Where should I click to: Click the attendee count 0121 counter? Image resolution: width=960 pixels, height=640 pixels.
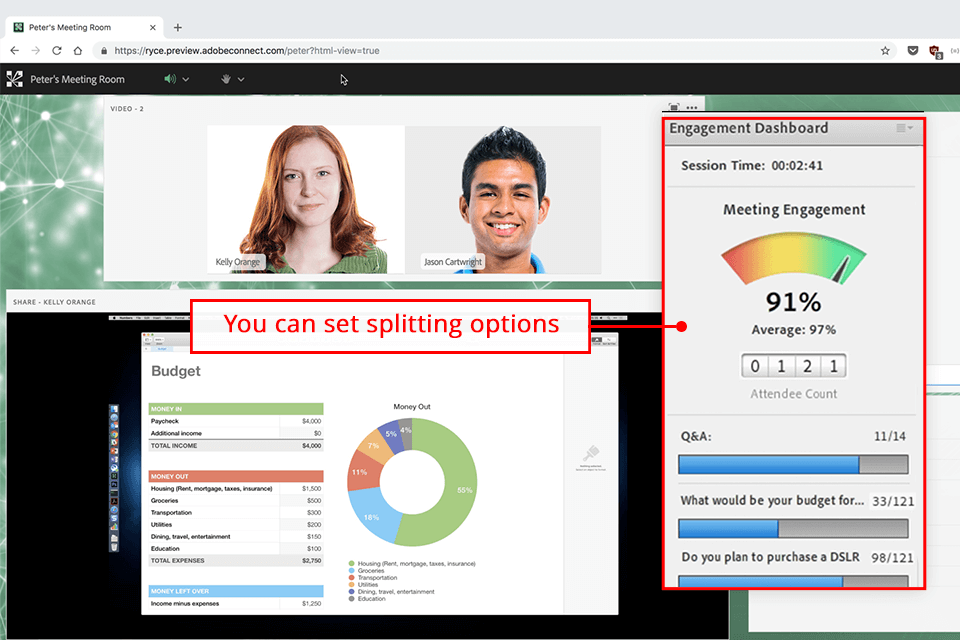tap(793, 366)
